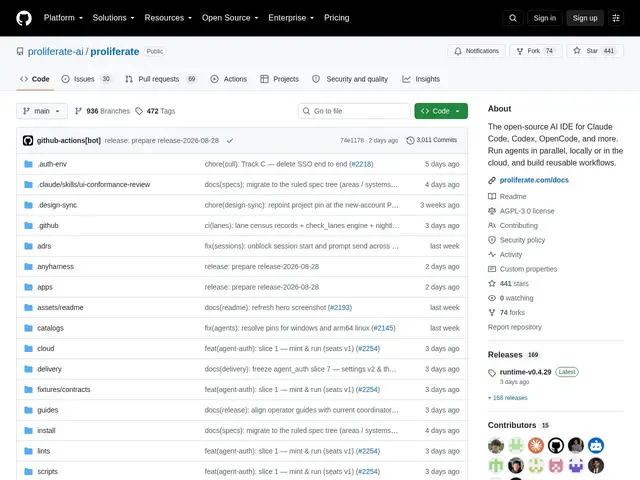This screenshot has width=640, height=480.
Task: Open the AGPL-3.0 license link
Action: pyautogui.click(x=527, y=211)
